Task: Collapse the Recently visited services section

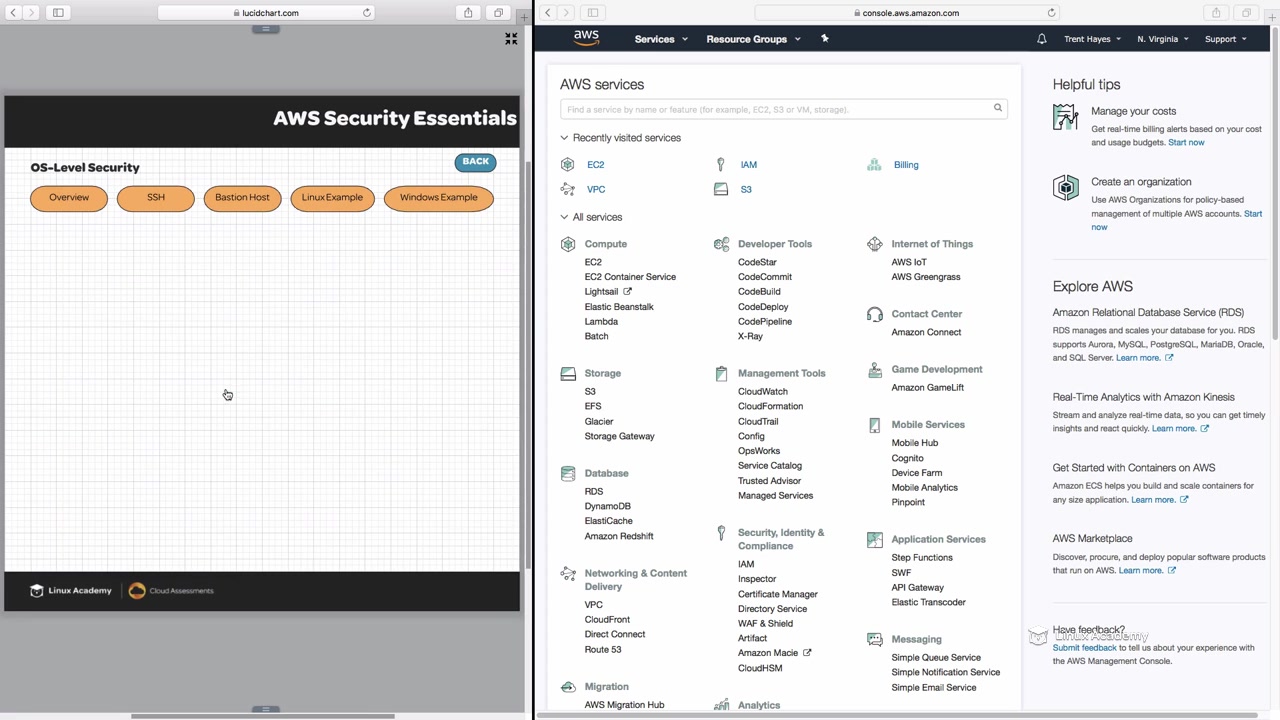Action: (x=564, y=138)
